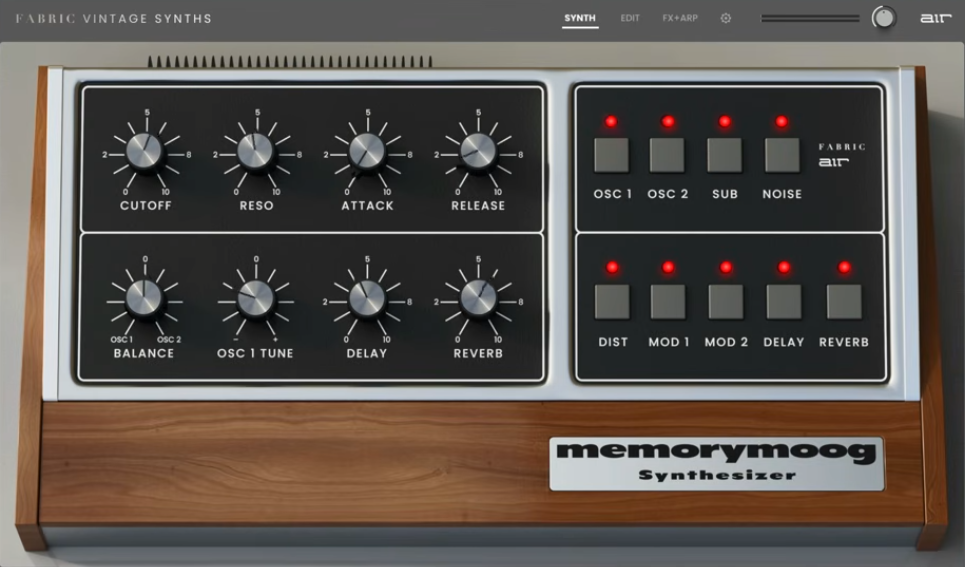Click the CUTOFF label text
This screenshot has width=965, height=567.
tap(146, 206)
